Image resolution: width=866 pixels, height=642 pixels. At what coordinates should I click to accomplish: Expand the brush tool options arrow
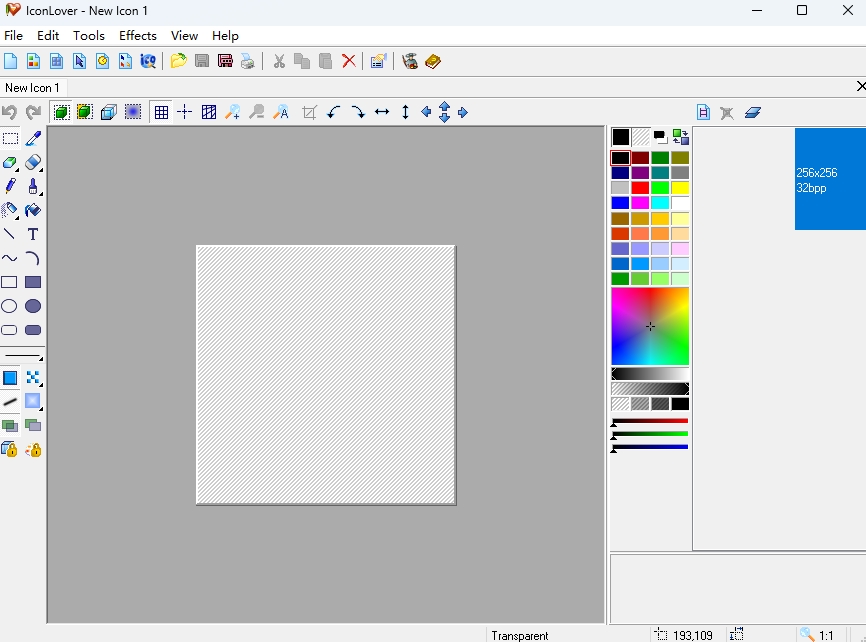click(41, 193)
